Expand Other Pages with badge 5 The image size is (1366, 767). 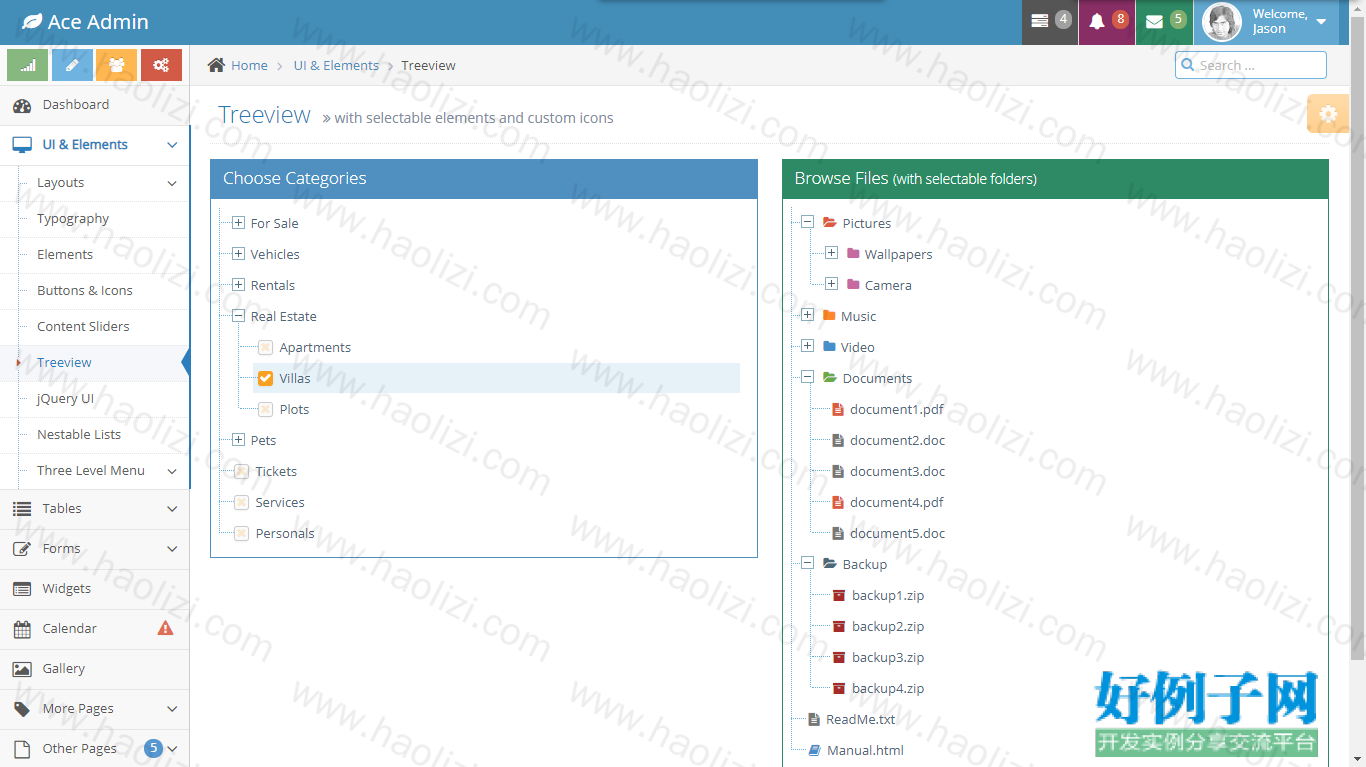click(95, 749)
